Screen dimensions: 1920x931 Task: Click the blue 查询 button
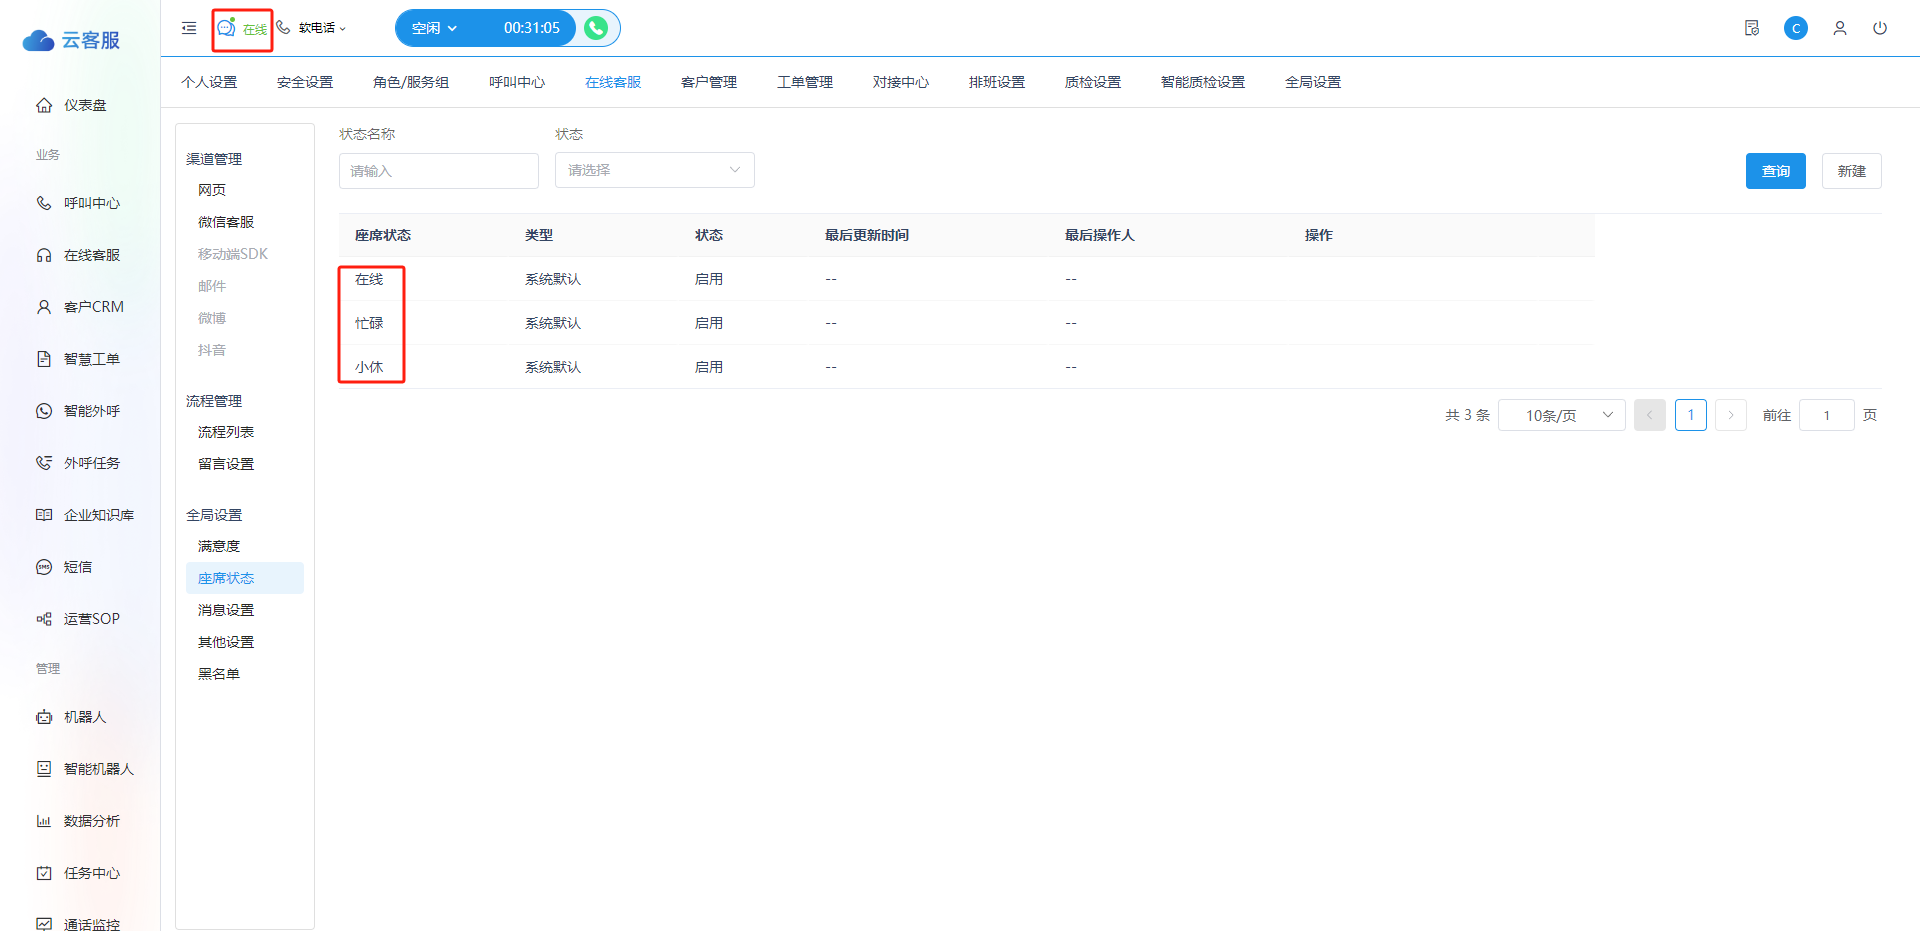coord(1776,171)
